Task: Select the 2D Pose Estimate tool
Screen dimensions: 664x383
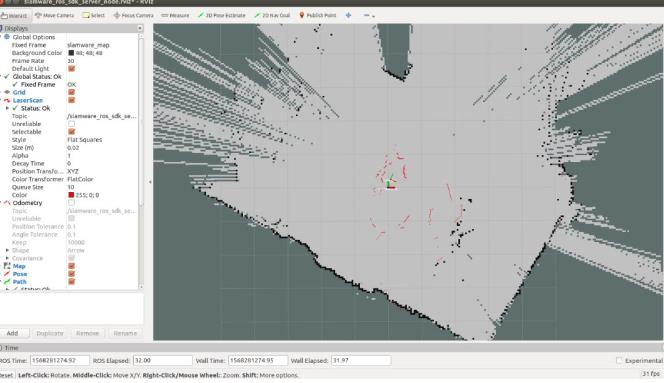Action: 221,15
